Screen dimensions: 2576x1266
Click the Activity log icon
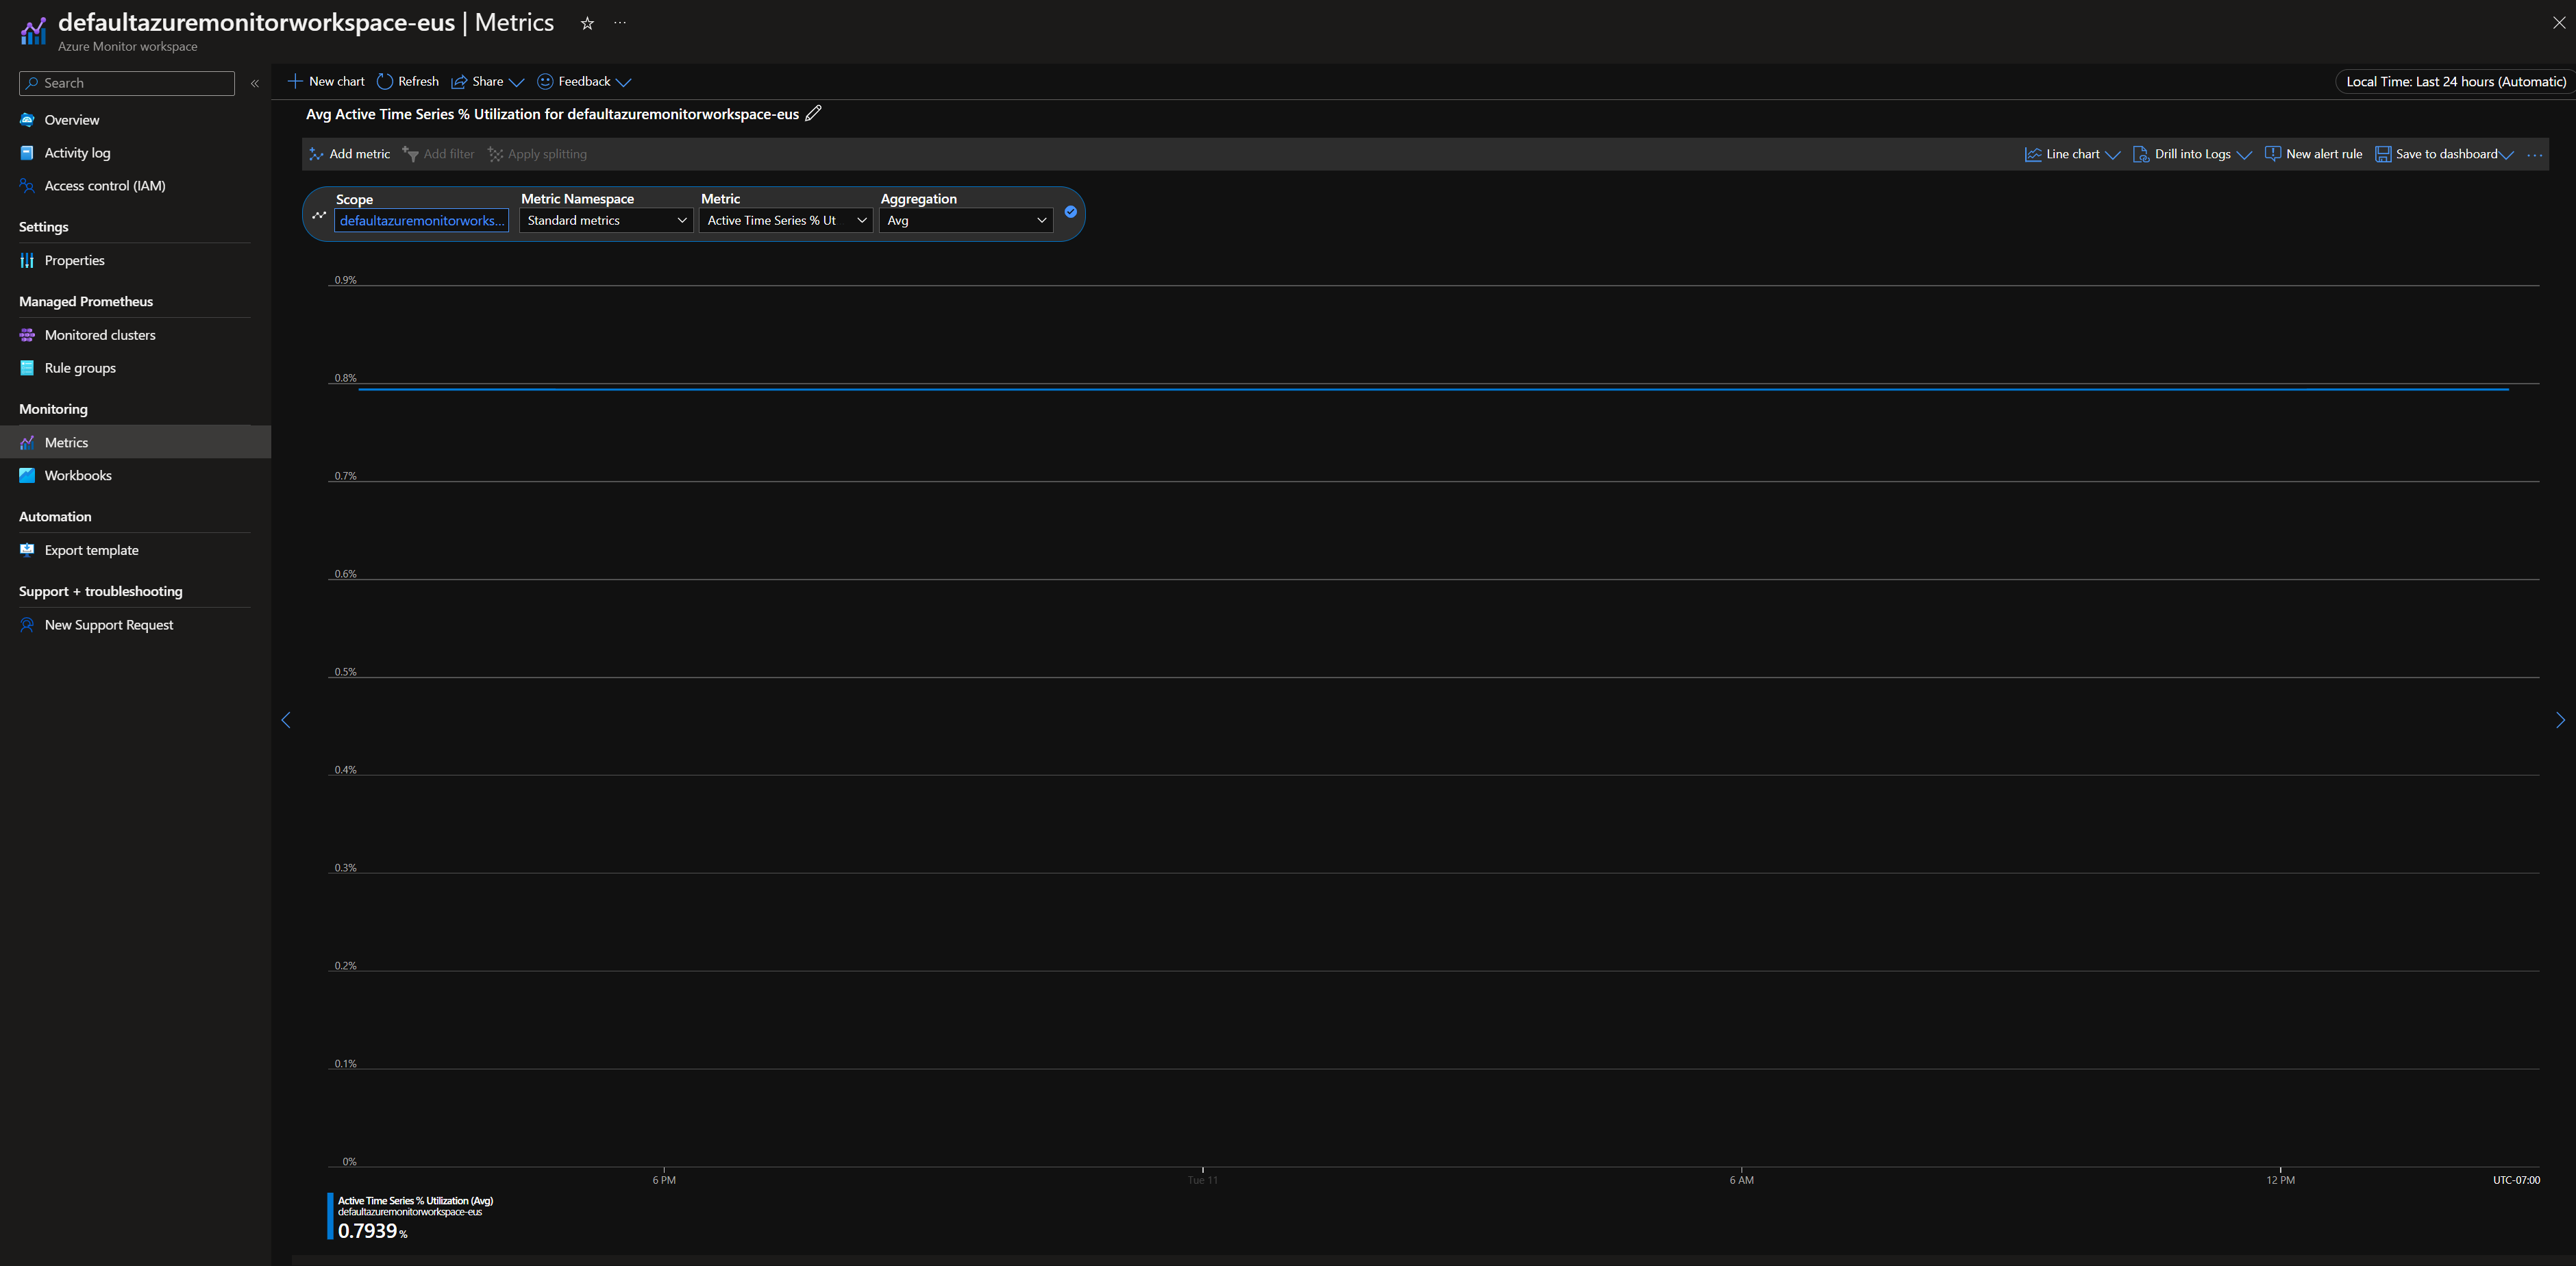27,153
